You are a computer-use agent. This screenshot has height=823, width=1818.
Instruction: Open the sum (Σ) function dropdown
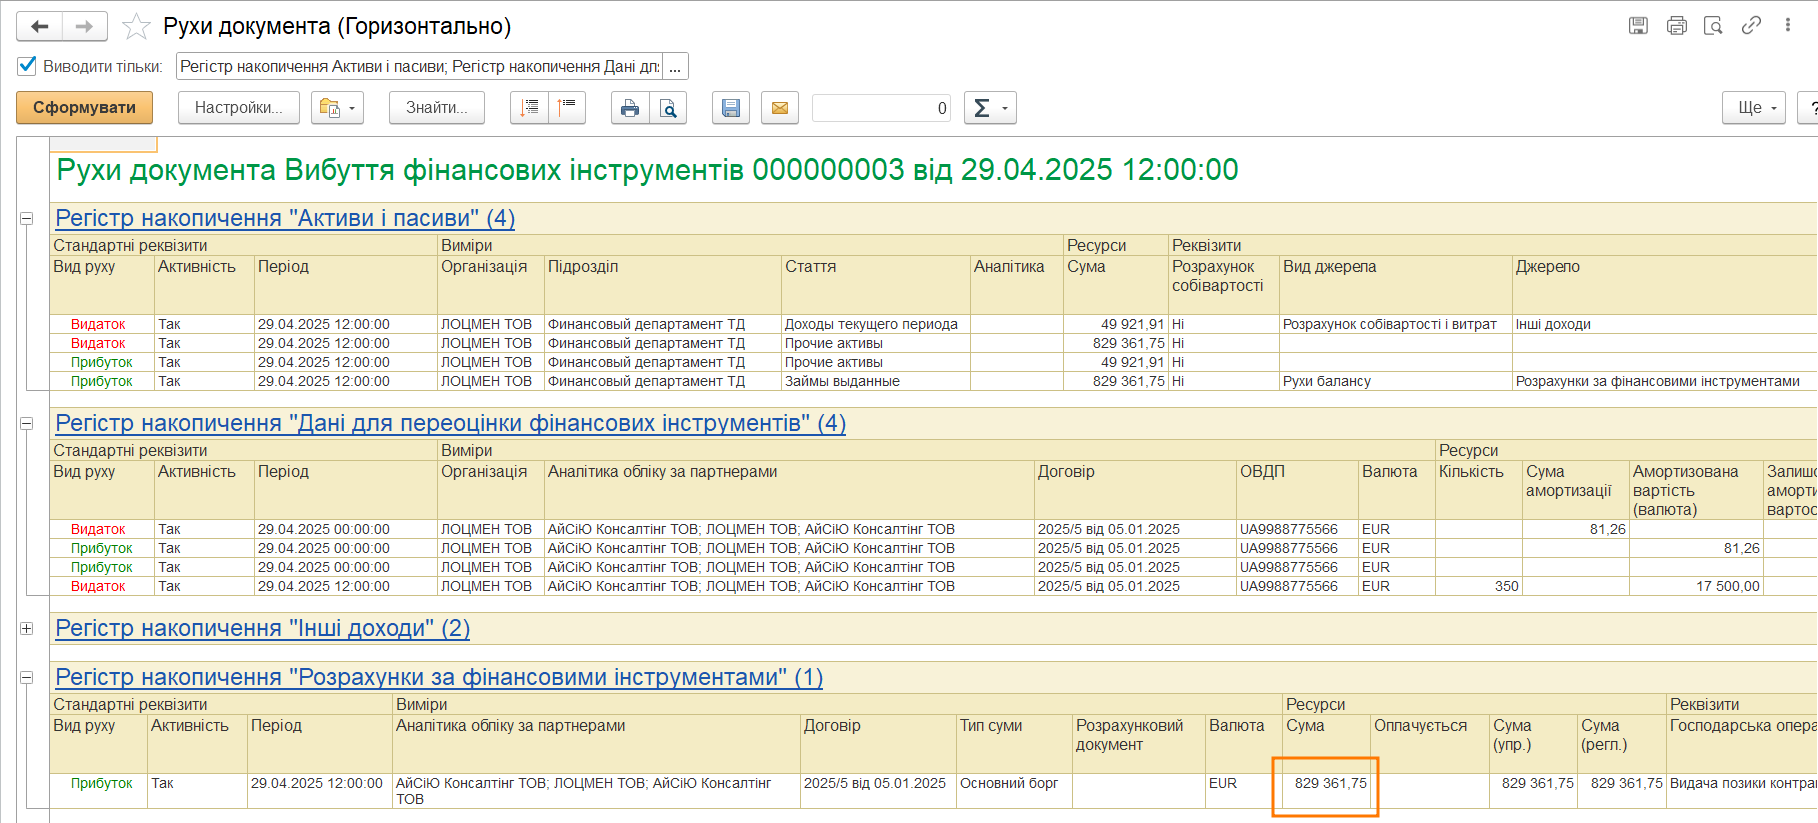(x=989, y=108)
